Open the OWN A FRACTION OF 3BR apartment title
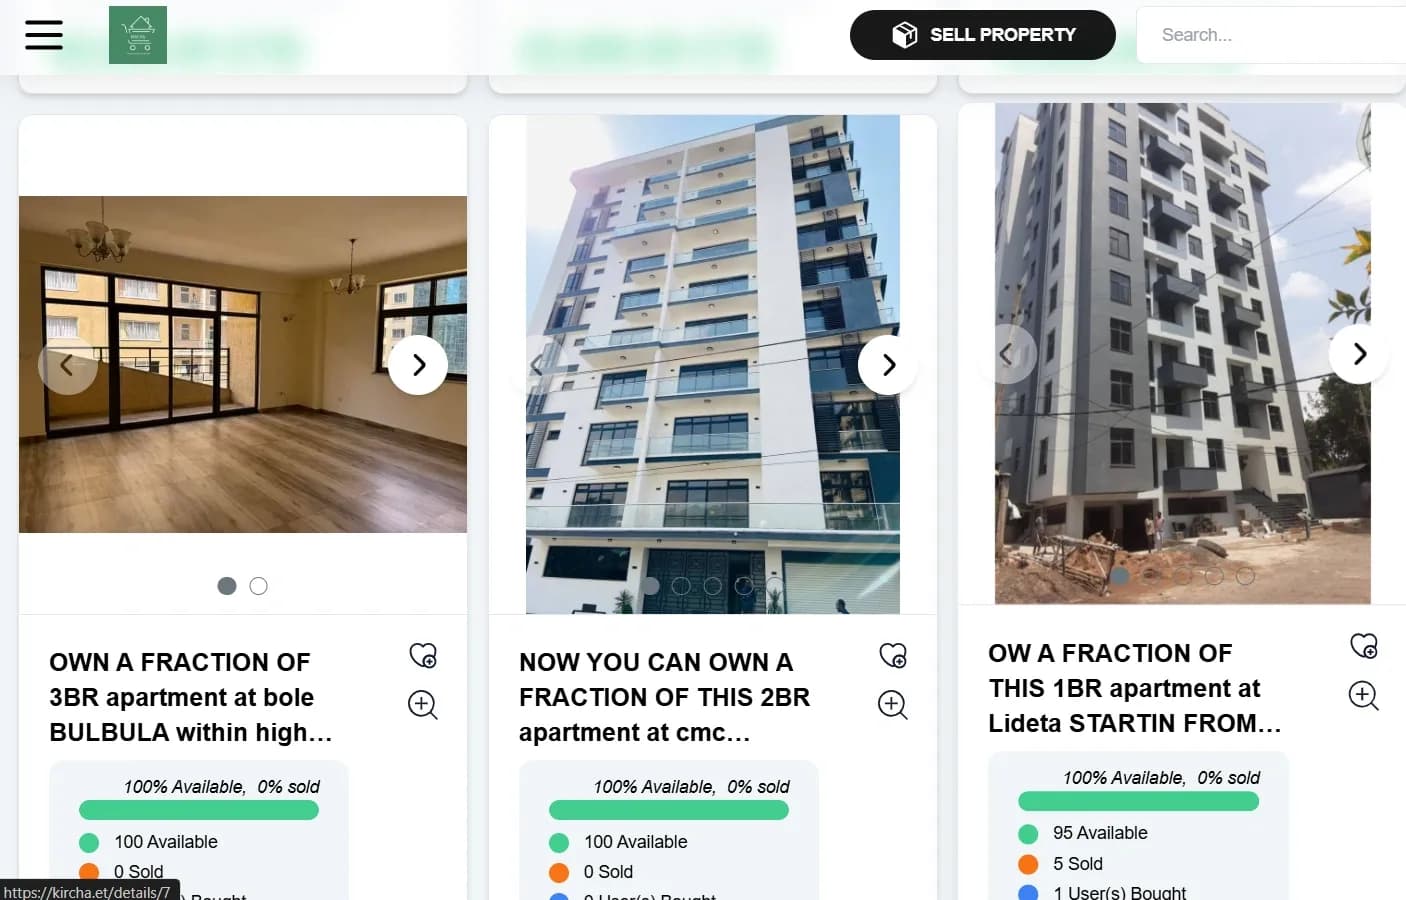The height and width of the screenshot is (900, 1406). (191, 697)
